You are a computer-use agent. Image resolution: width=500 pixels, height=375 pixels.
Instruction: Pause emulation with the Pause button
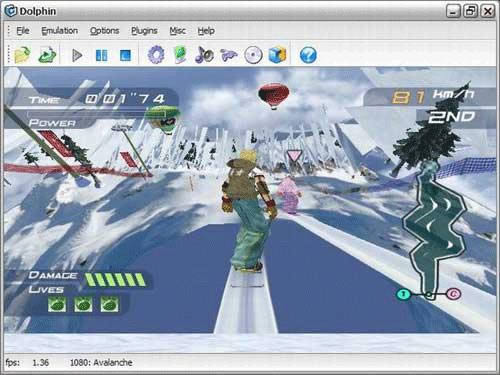click(x=102, y=55)
